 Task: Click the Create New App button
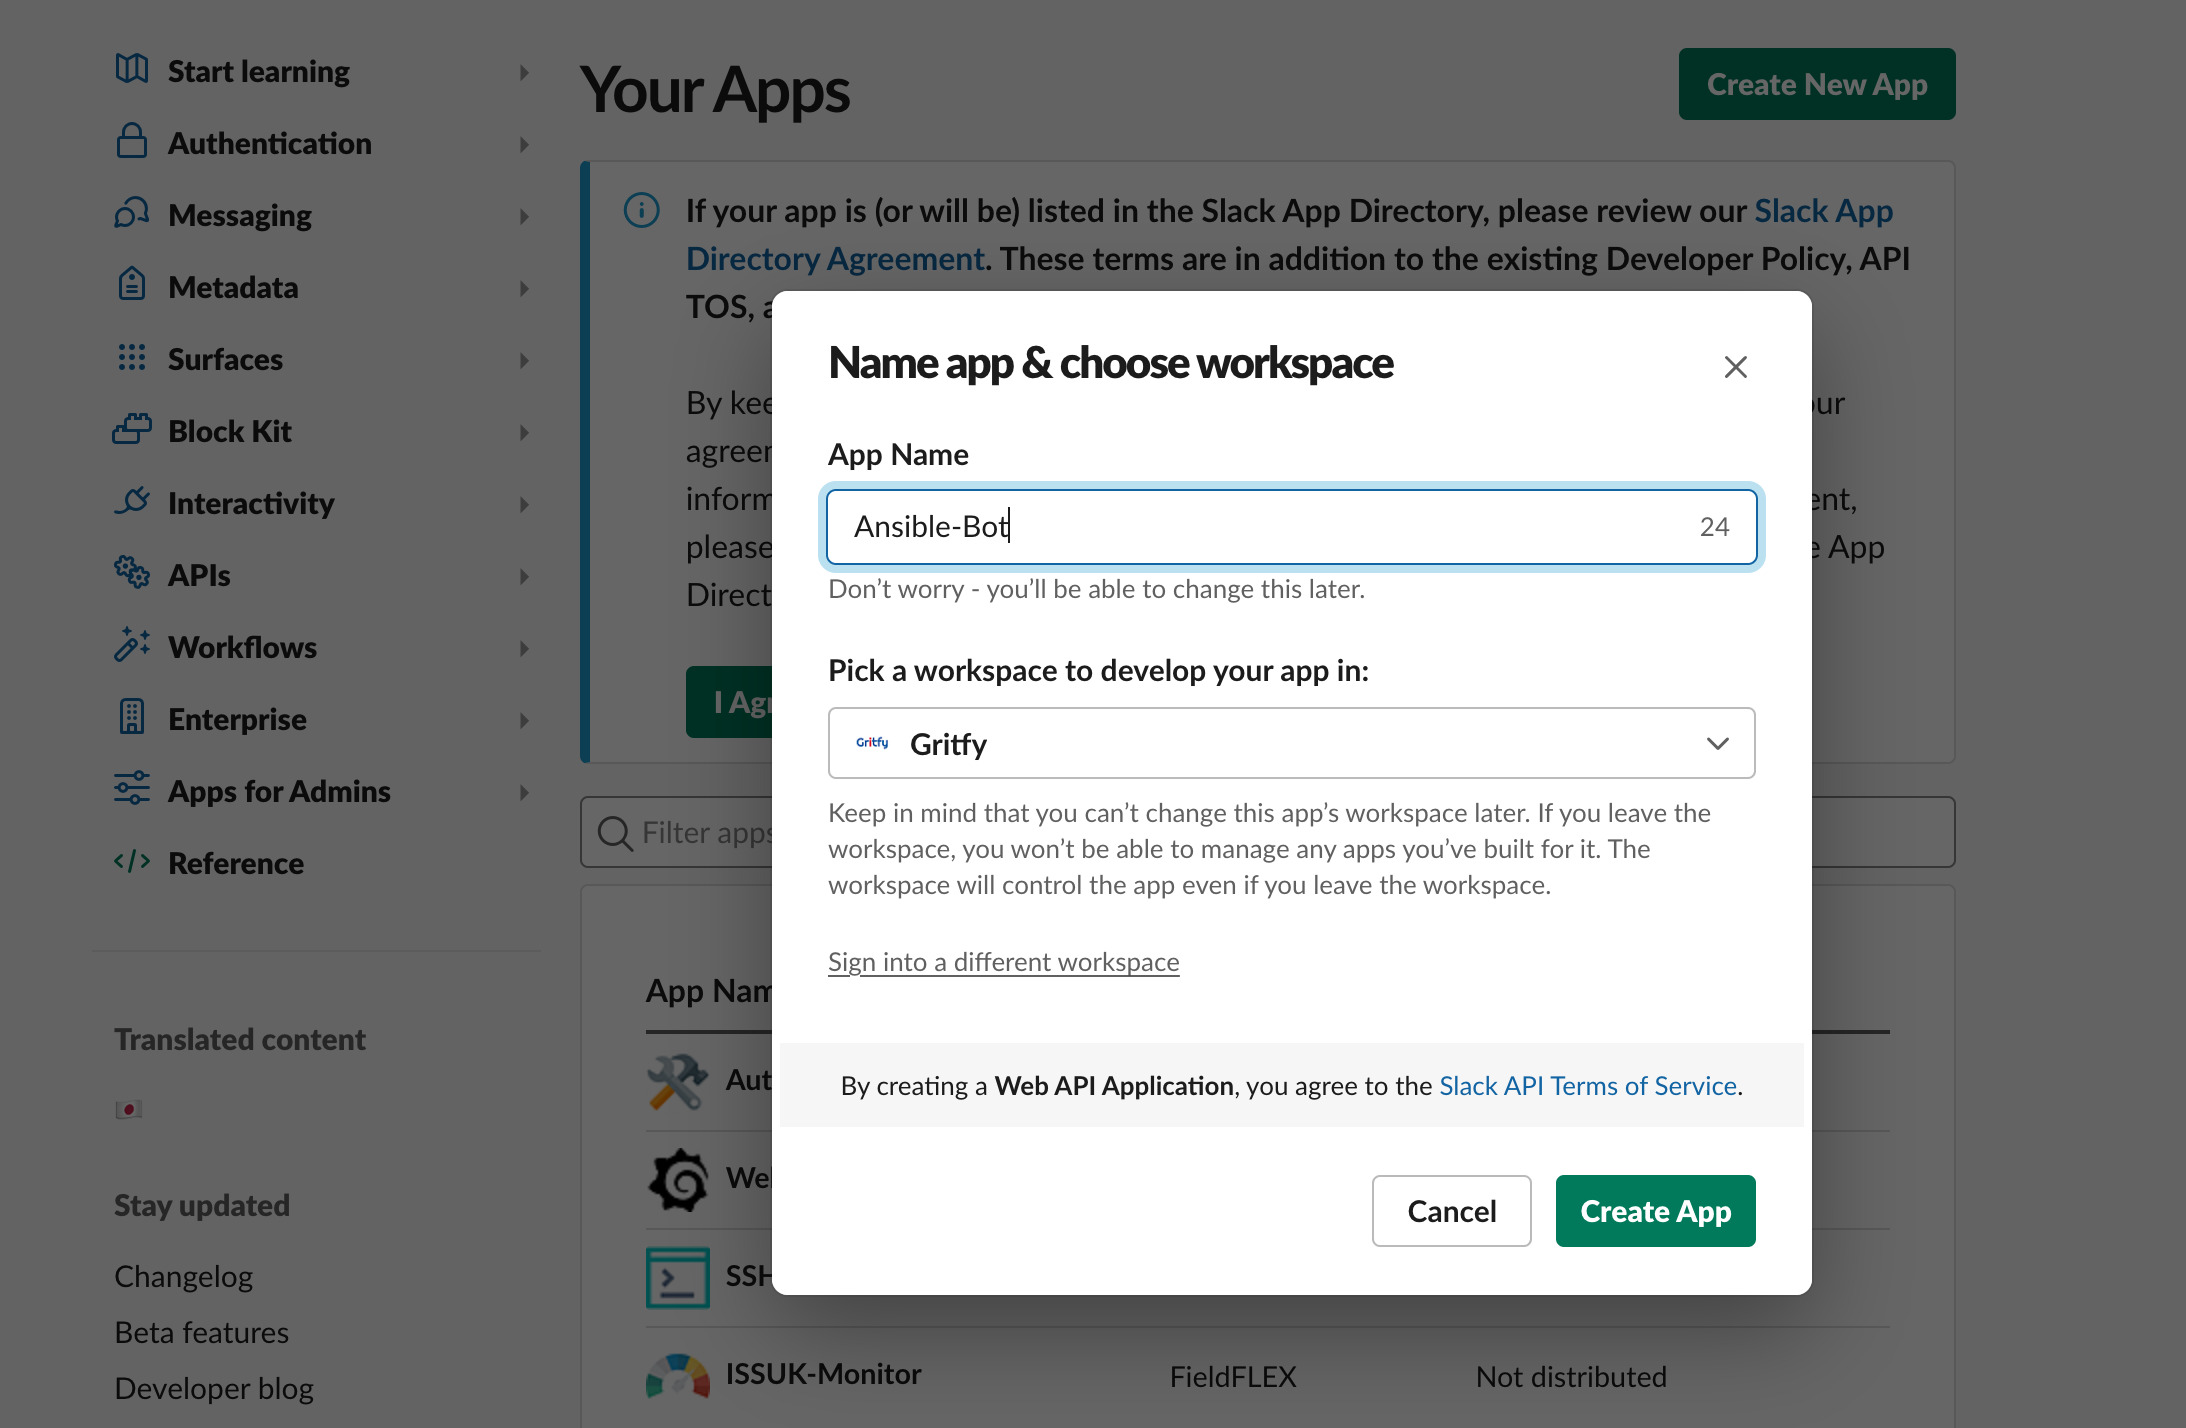point(1817,84)
